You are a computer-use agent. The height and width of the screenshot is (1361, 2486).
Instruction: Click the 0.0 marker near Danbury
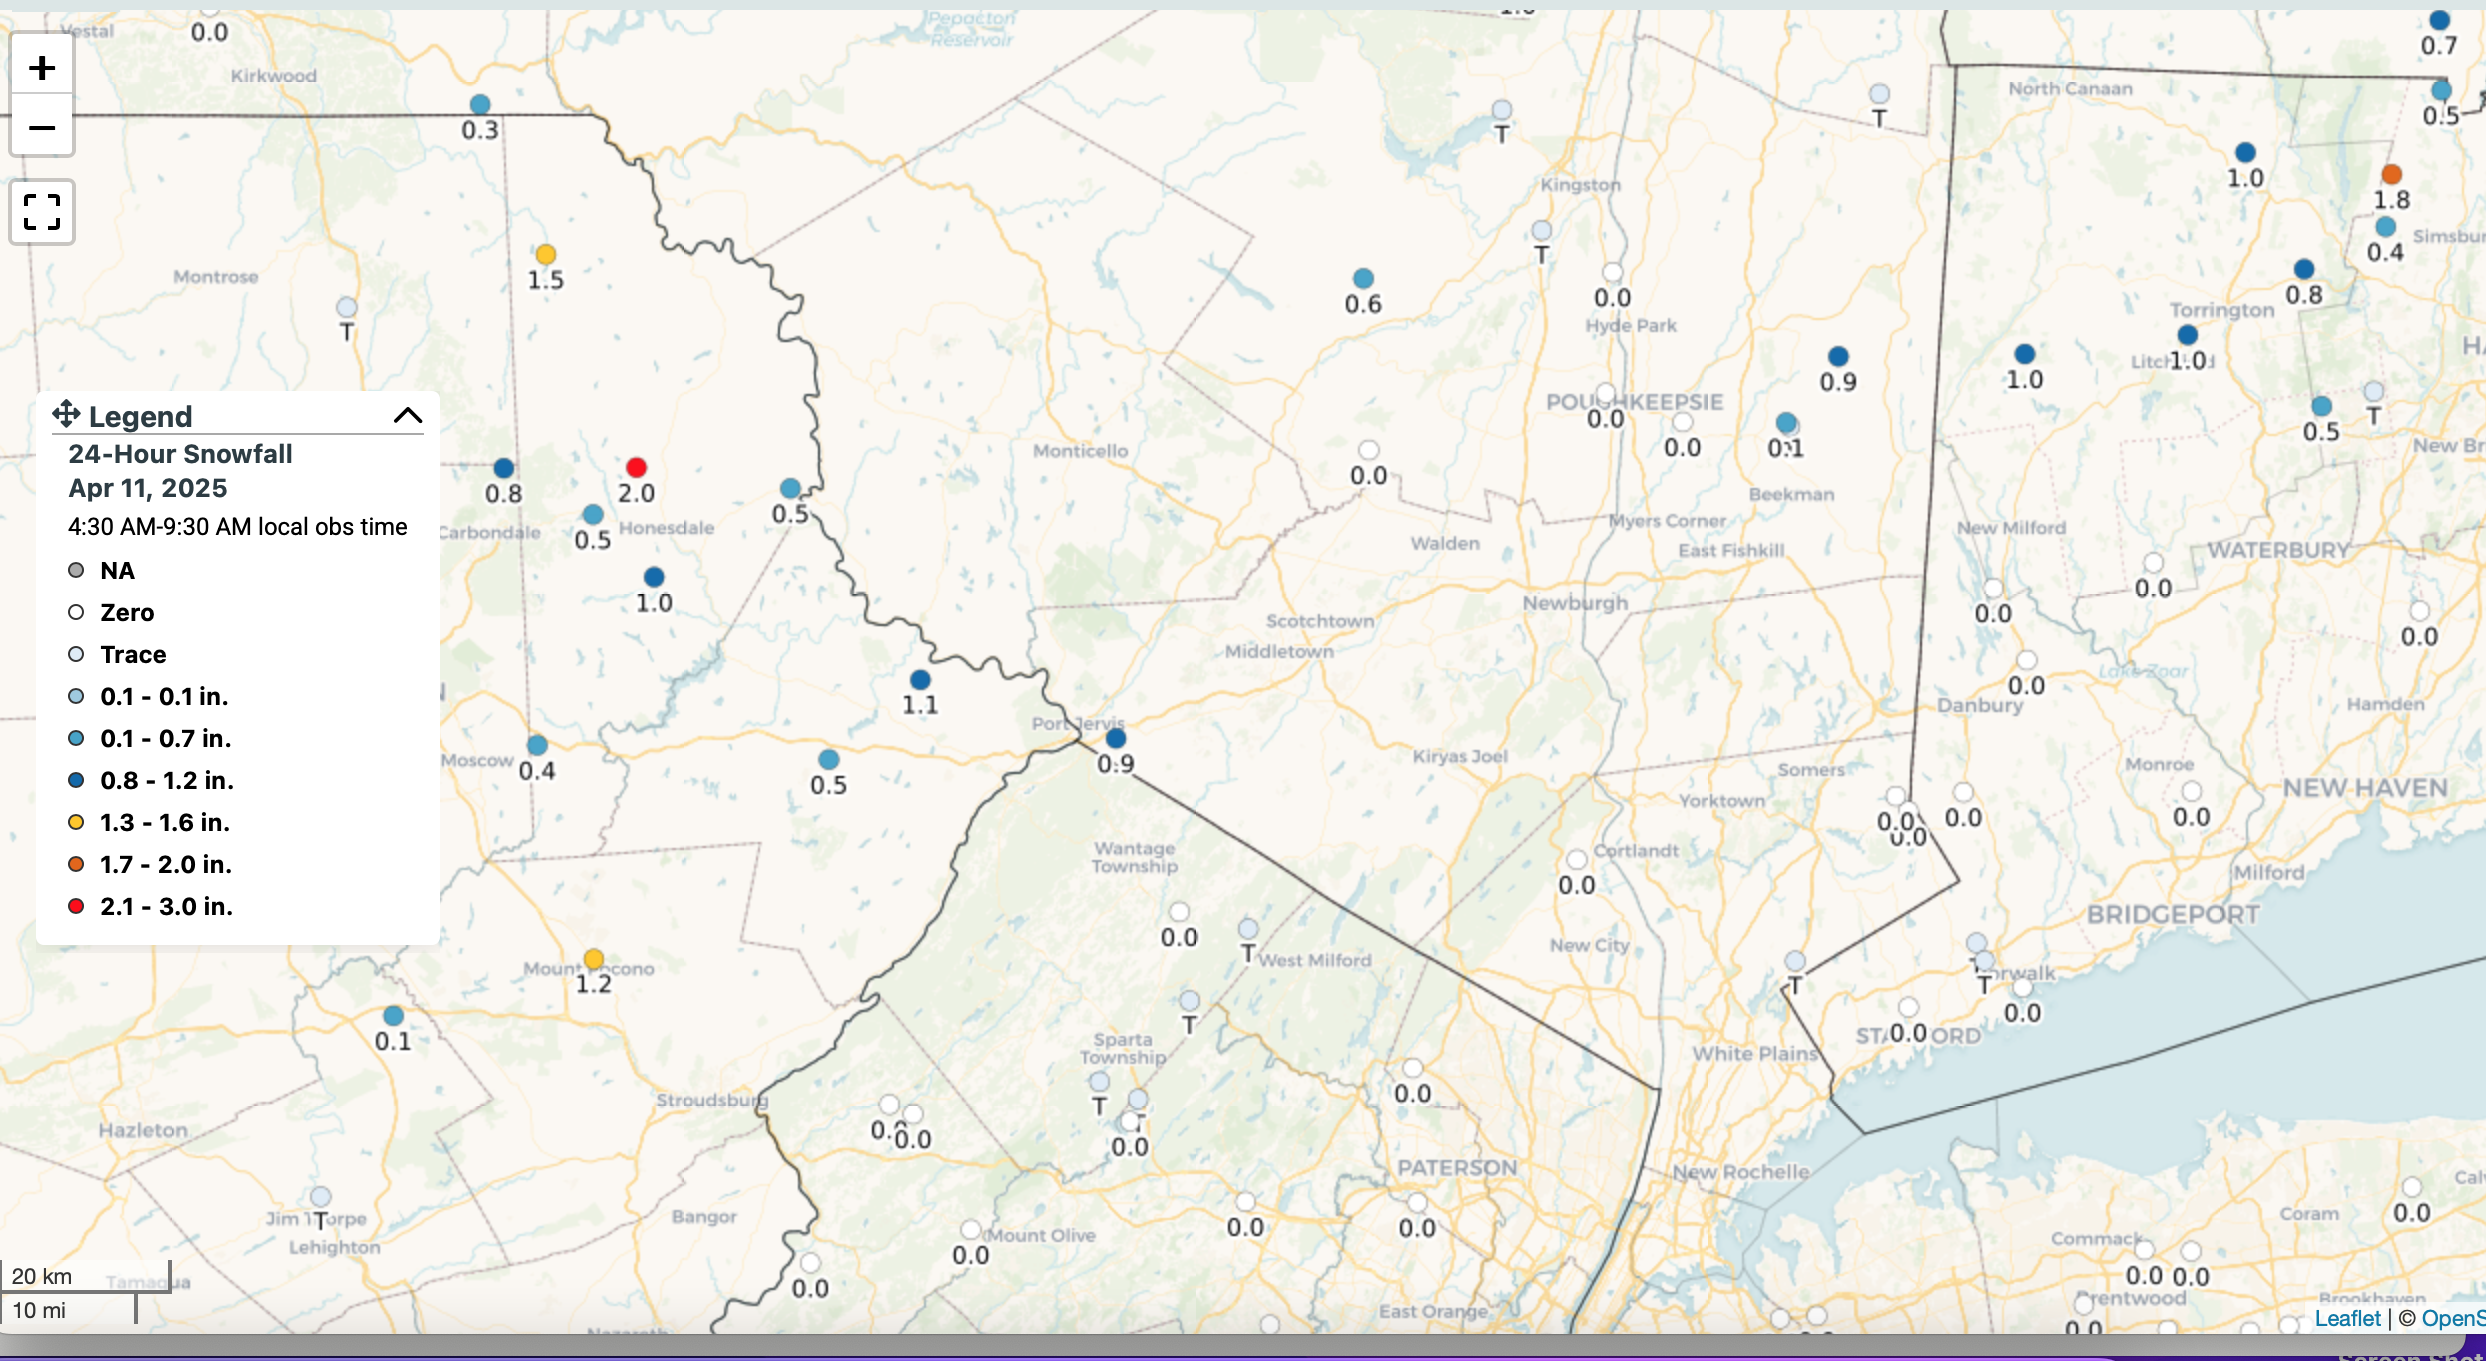click(x=2026, y=660)
